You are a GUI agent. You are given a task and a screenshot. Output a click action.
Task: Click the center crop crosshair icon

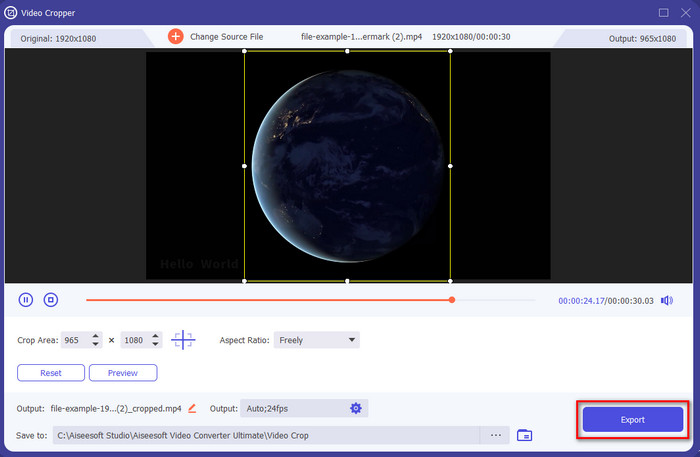(183, 340)
